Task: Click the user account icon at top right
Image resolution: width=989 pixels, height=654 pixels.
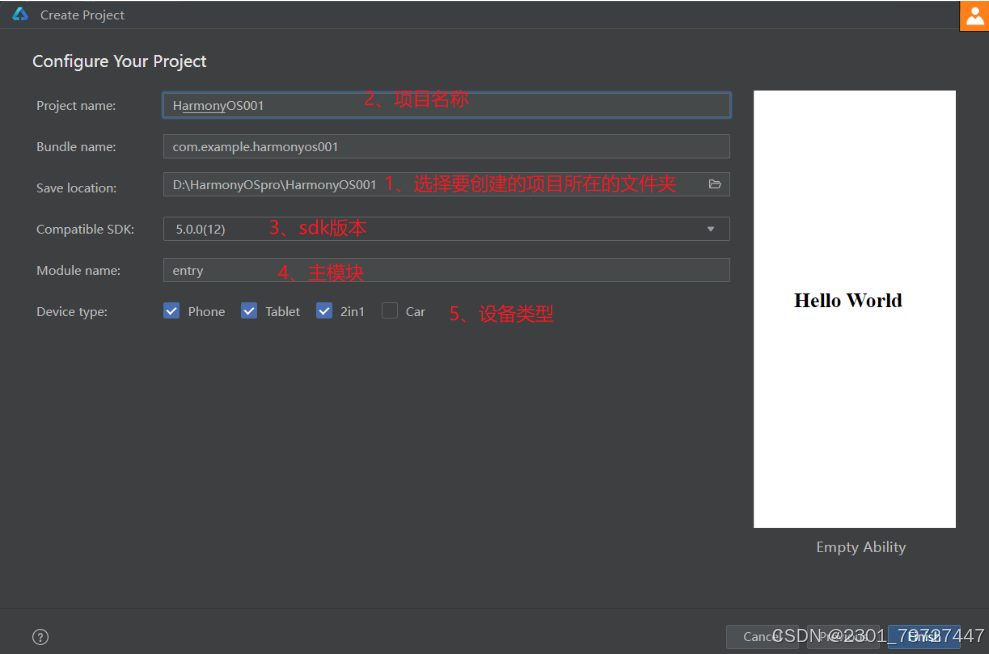Action: click(974, 16)
